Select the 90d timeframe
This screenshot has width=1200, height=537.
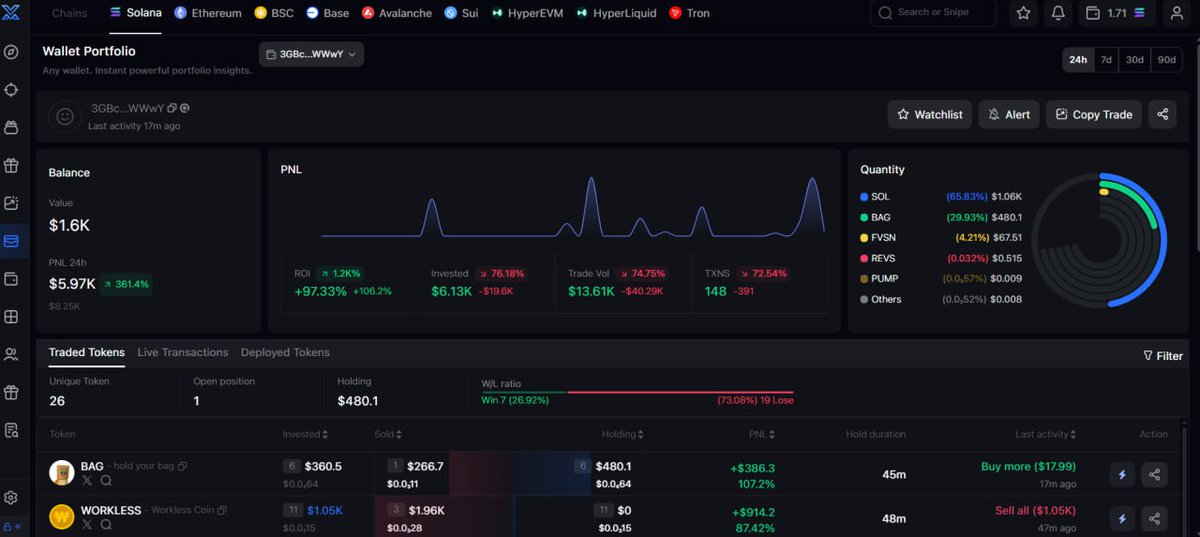click(x=1166, y=59)
